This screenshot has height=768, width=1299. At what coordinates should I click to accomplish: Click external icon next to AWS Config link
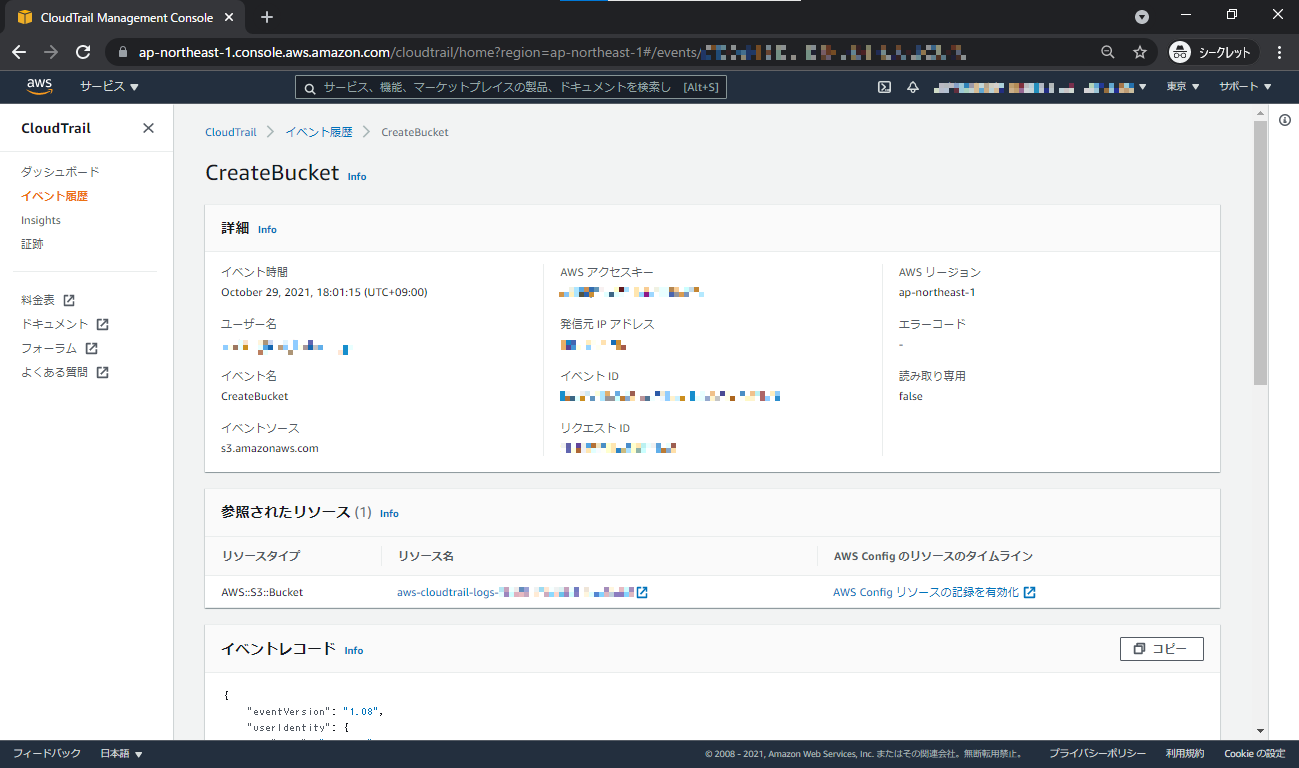click(1029, 592)
